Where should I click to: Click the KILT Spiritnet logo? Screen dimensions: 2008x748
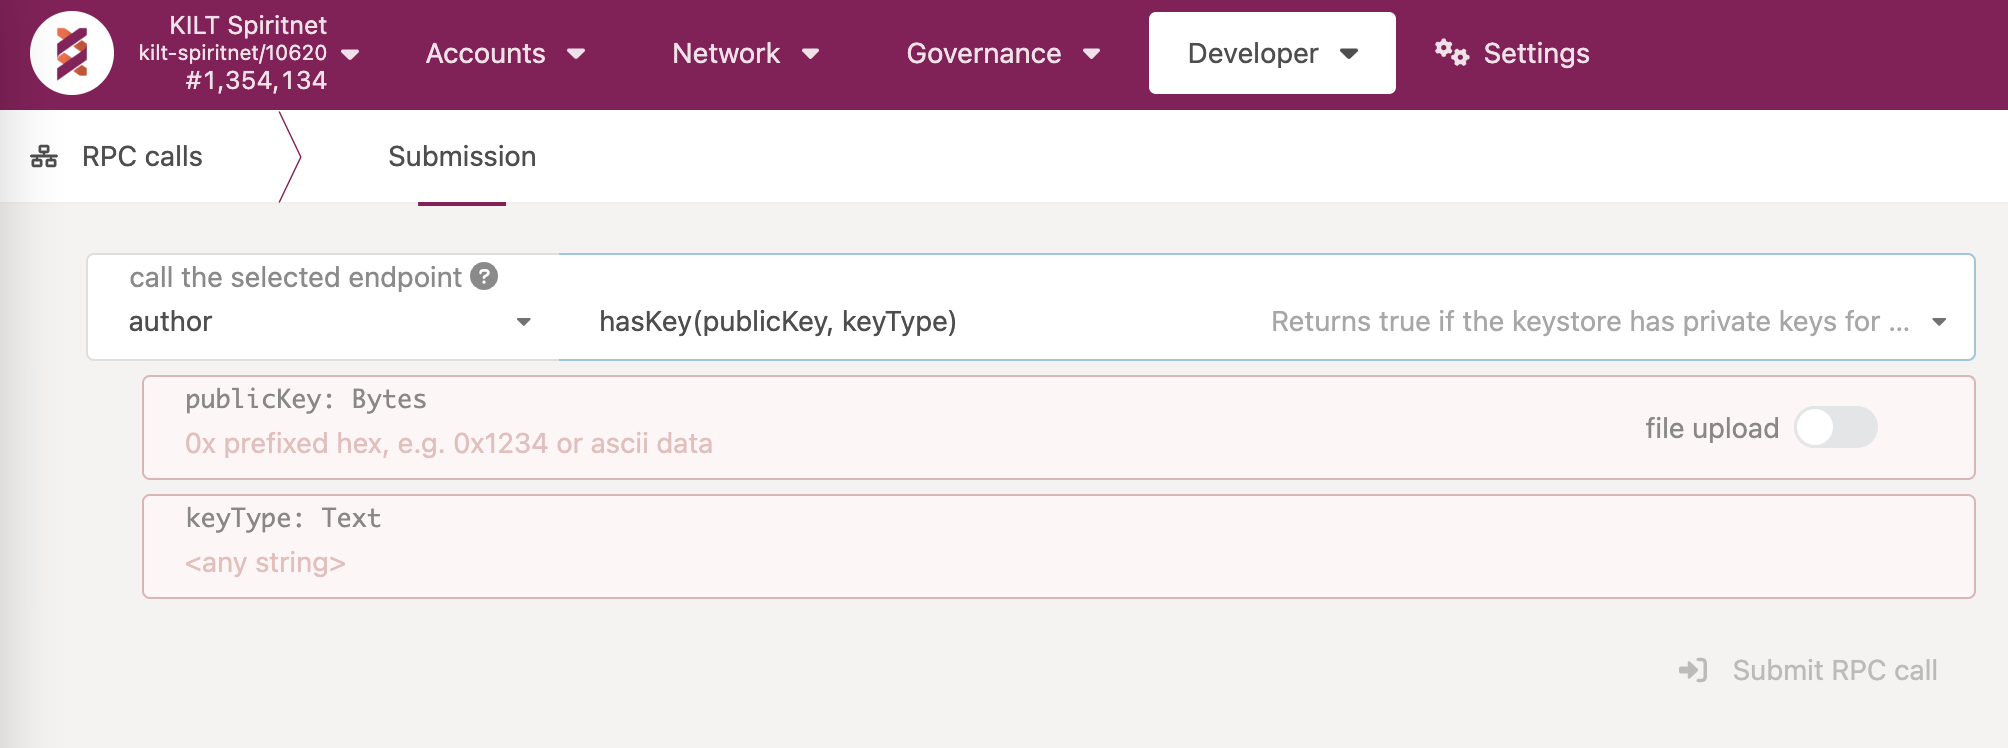coord(72,54)
